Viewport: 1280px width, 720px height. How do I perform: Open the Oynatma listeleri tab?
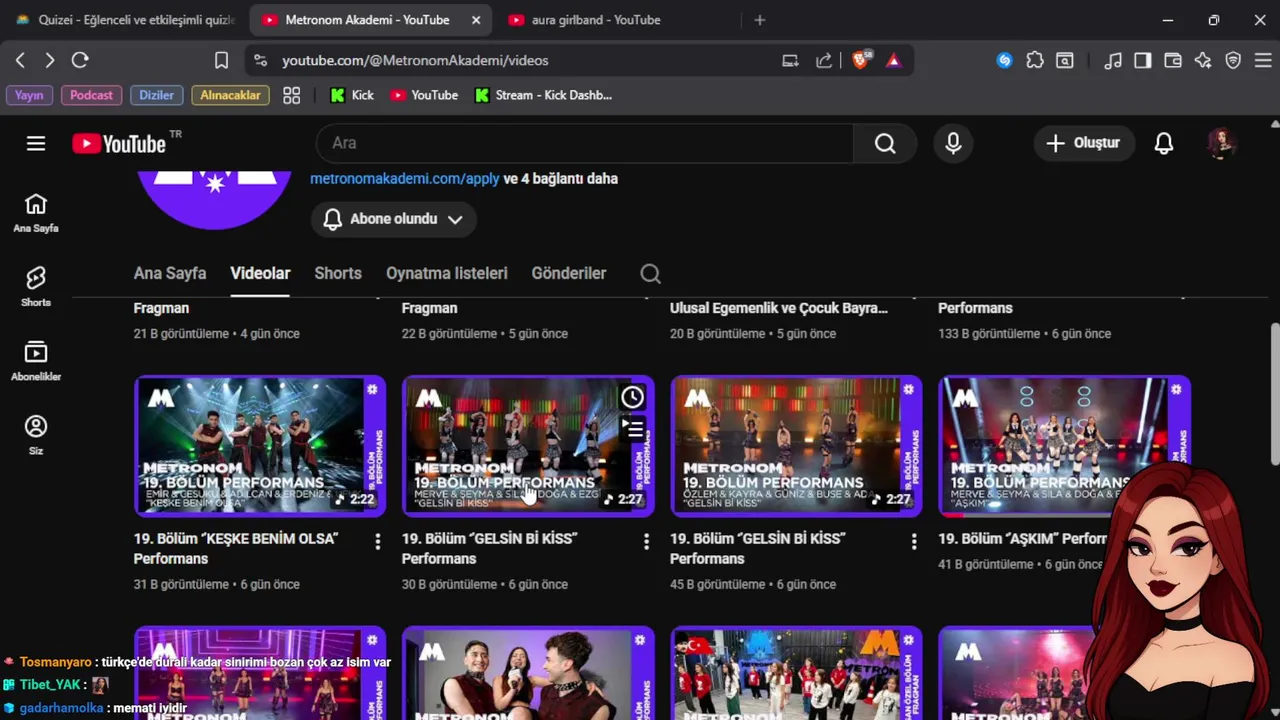[447, 273]
